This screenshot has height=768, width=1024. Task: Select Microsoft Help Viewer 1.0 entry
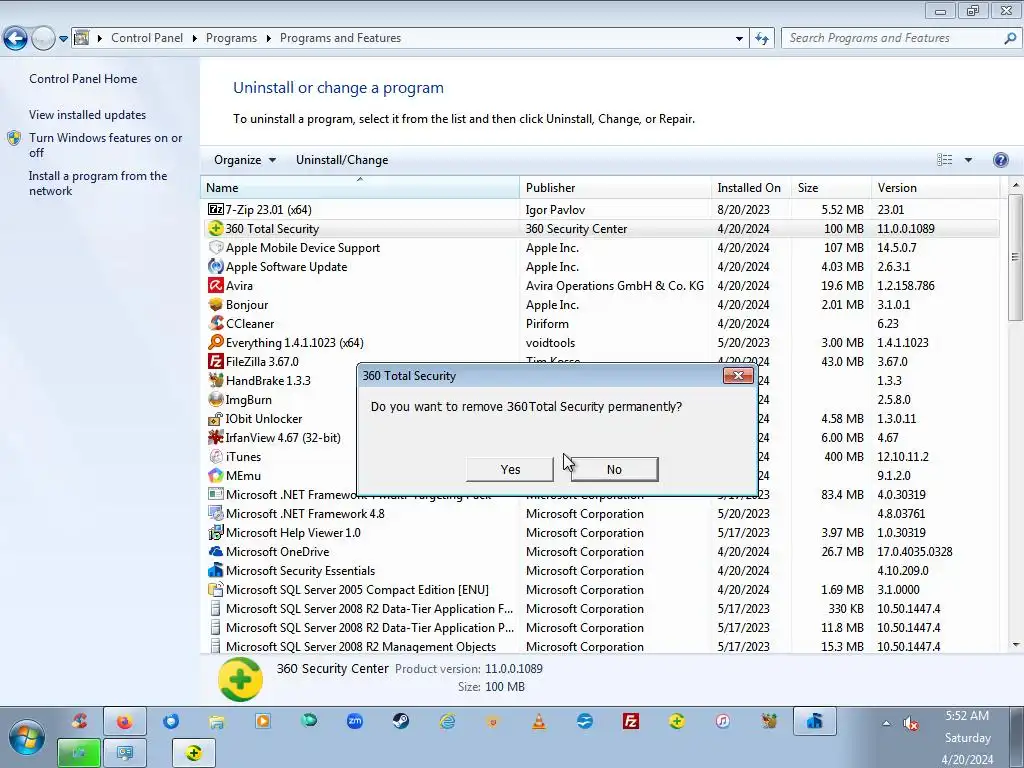pyautogui.click(x=293, y=533)
